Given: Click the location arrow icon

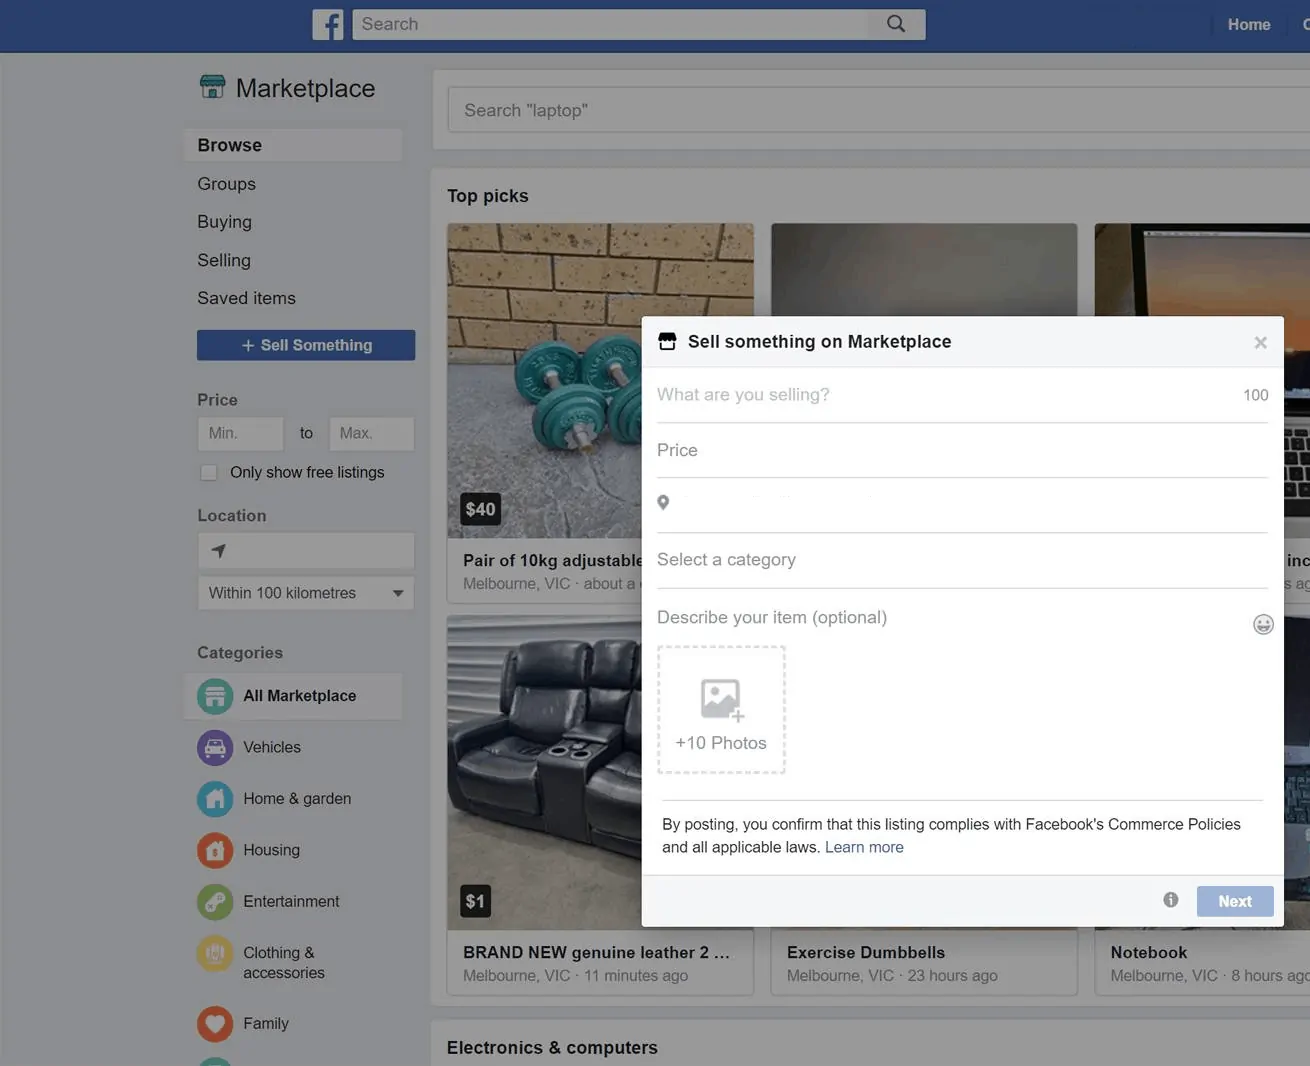Looking at the screenshot, I should (x=219, y=551).
